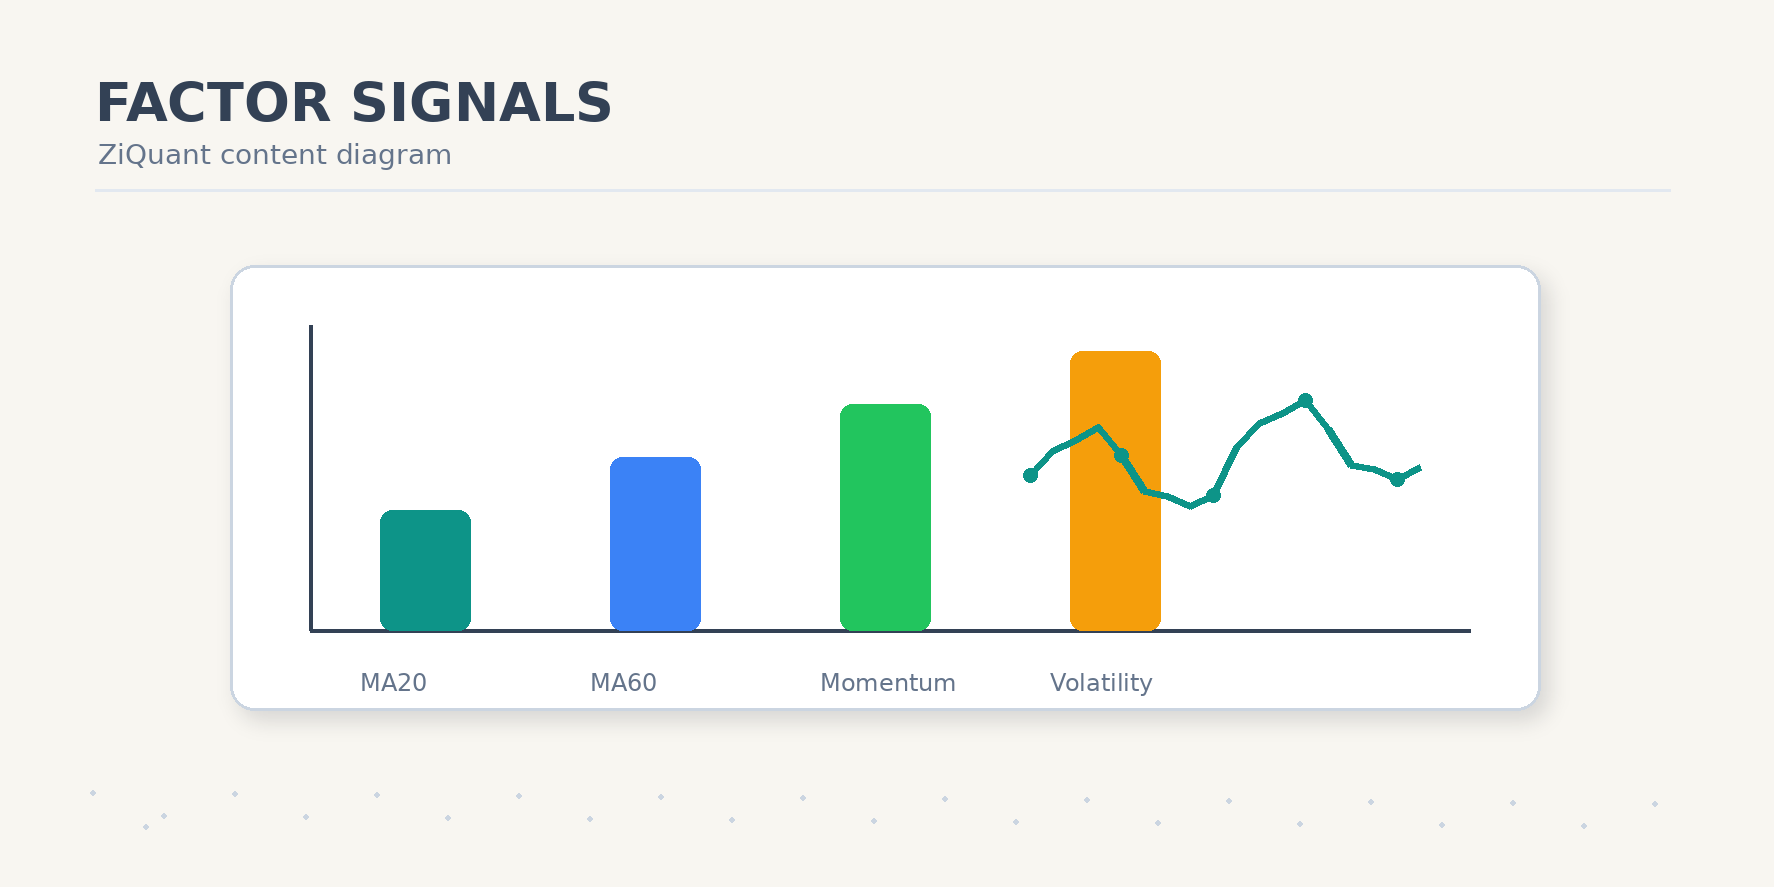Click the Volatility axis label
This screenshot has width=1774, height=887.
[1101, 683]
